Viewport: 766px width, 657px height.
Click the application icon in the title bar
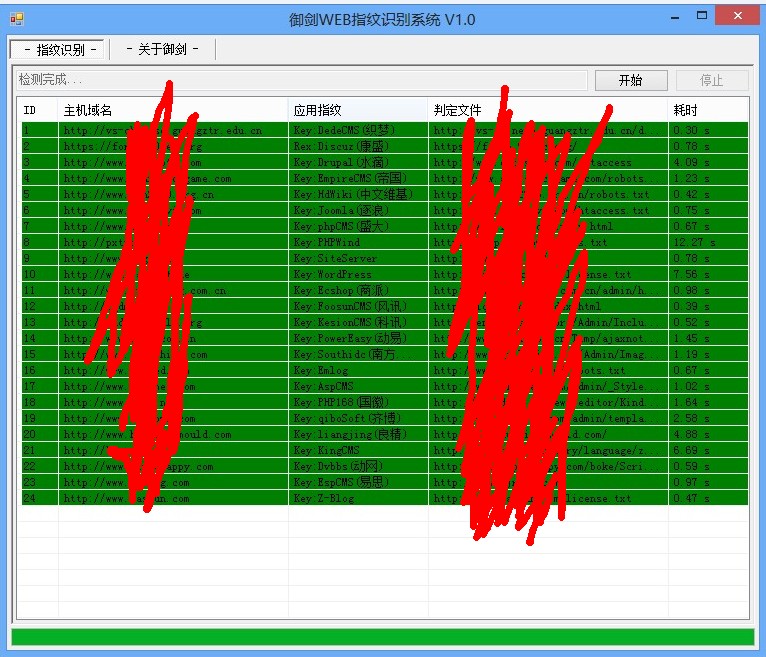(x=17, y=19)
